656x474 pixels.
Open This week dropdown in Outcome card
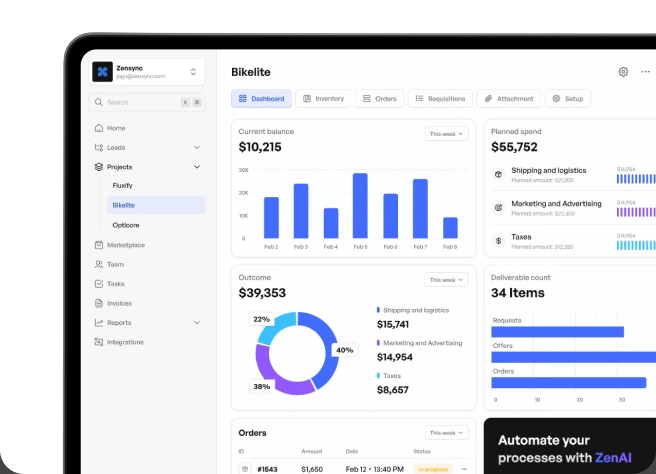tap(446, 280)
